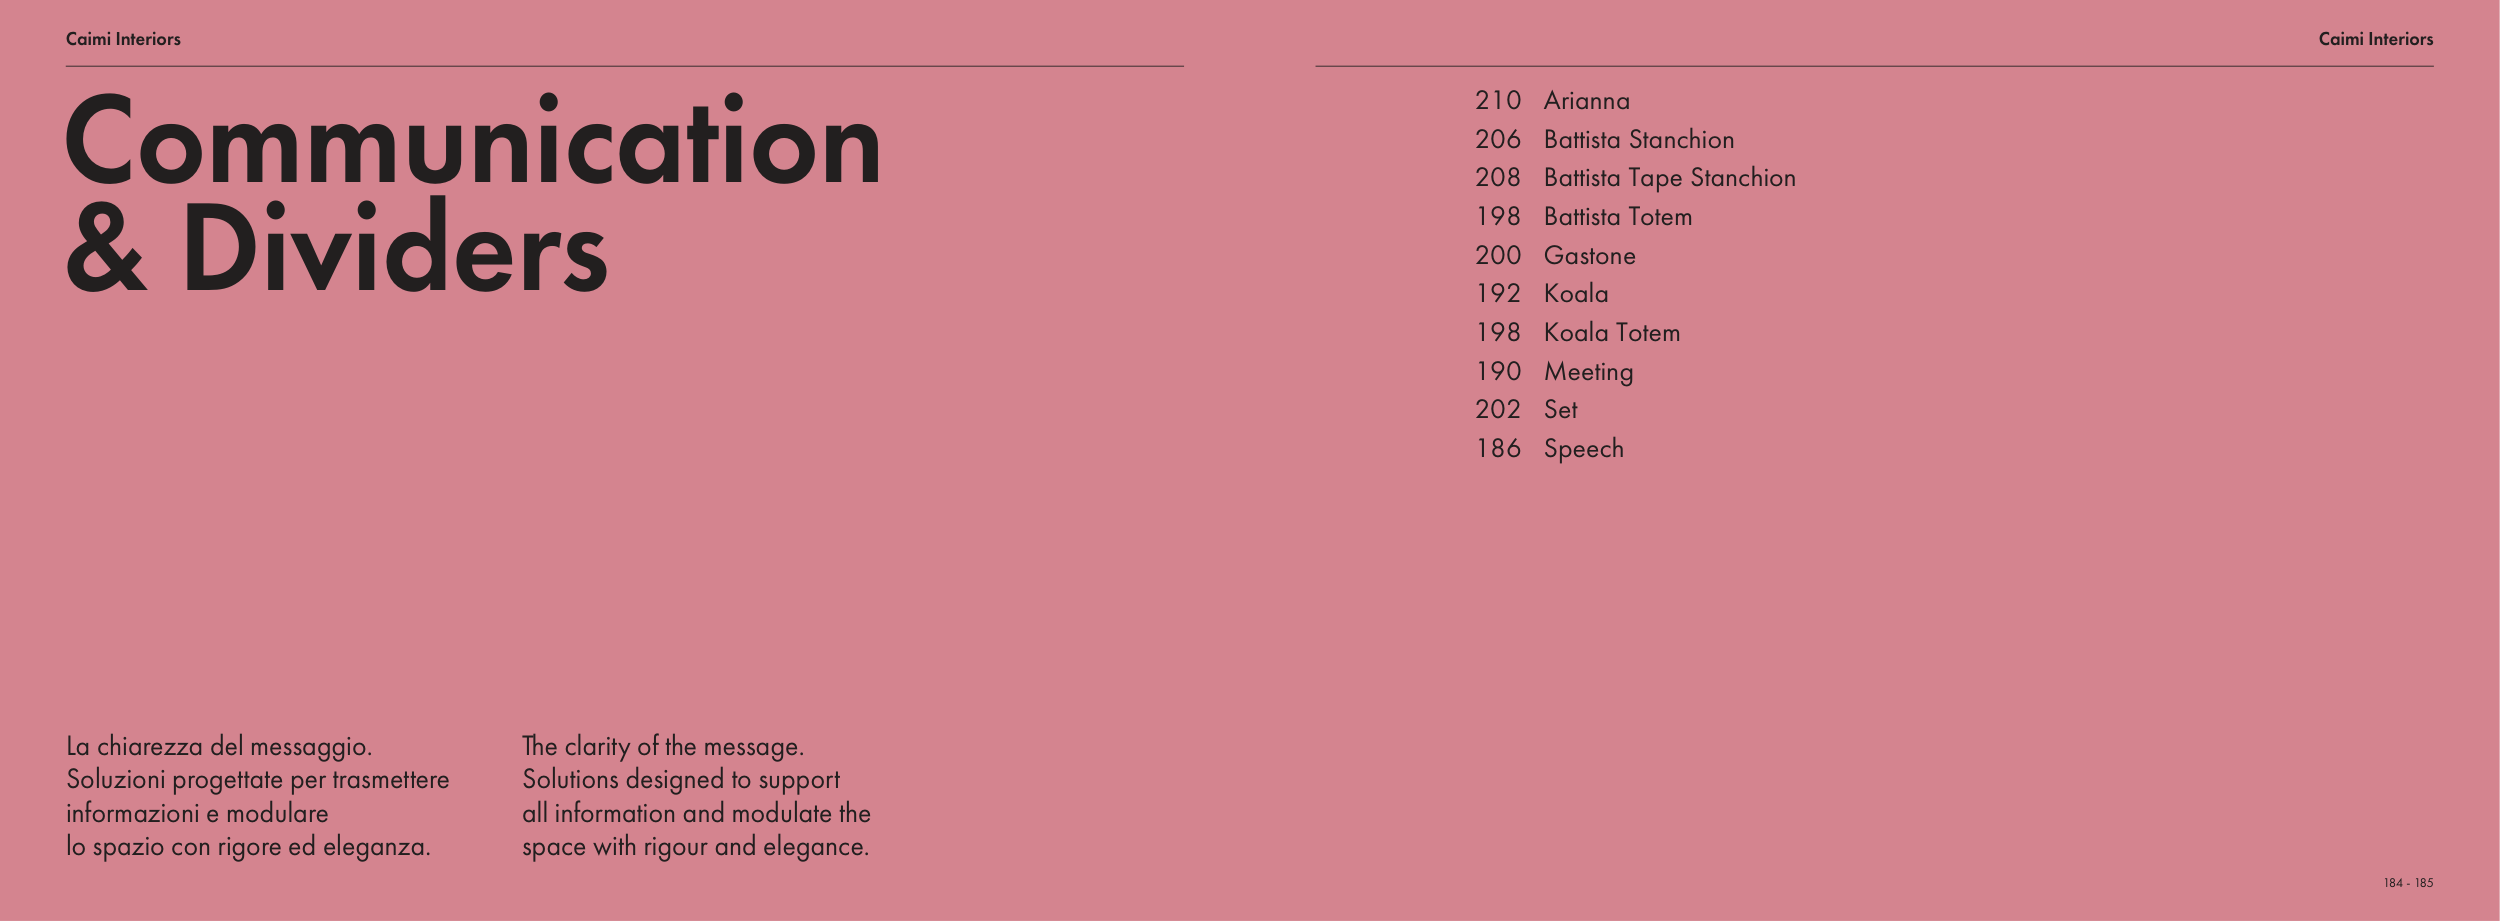2500x921 pixels.
Task: Click page number 202 beside Set
Action: [1497, 410]
